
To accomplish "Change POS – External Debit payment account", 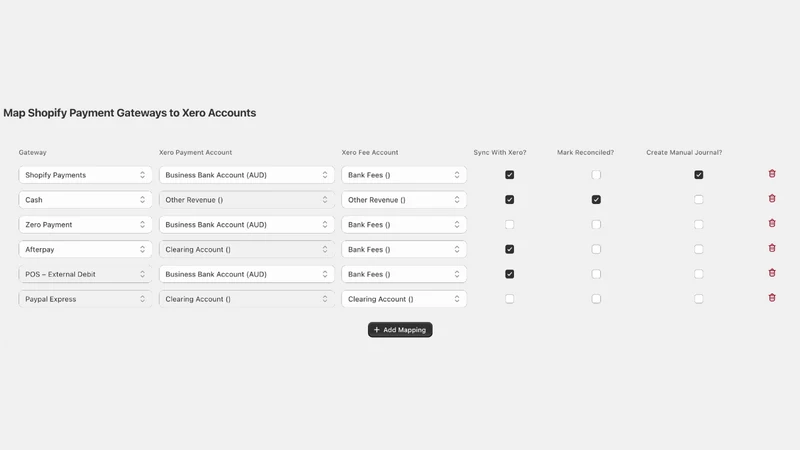I will click(246, 274).
